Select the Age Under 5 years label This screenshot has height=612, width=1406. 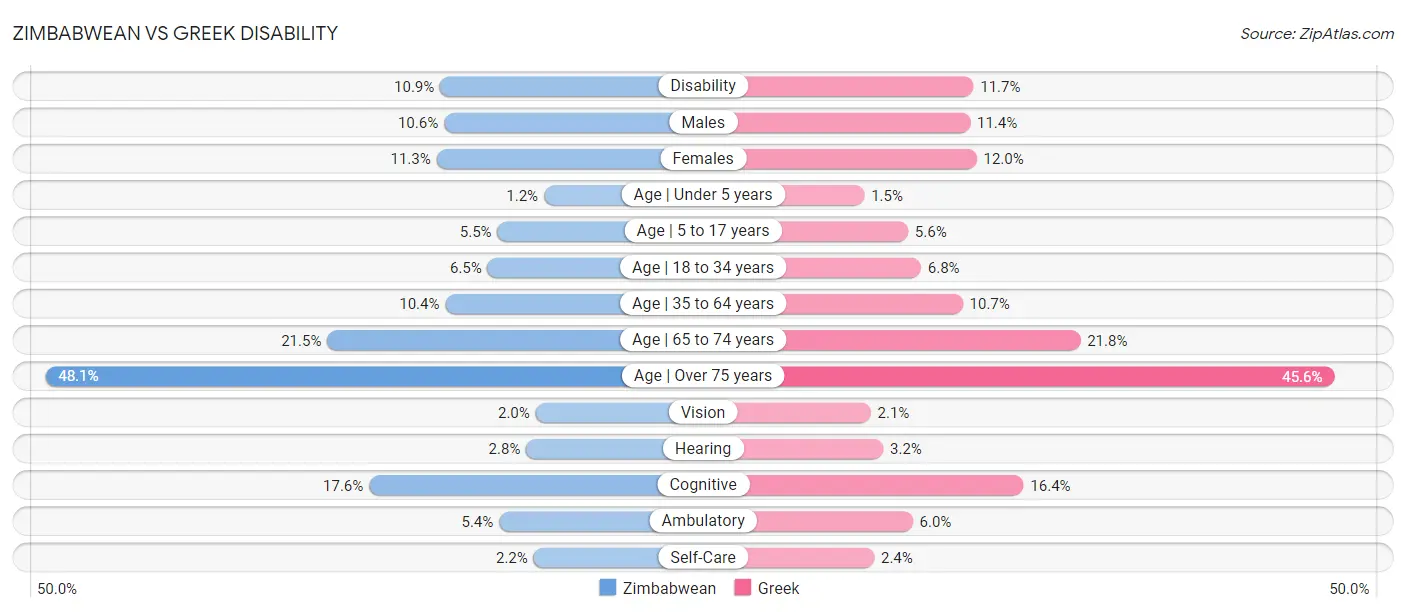tap(703, 195)
